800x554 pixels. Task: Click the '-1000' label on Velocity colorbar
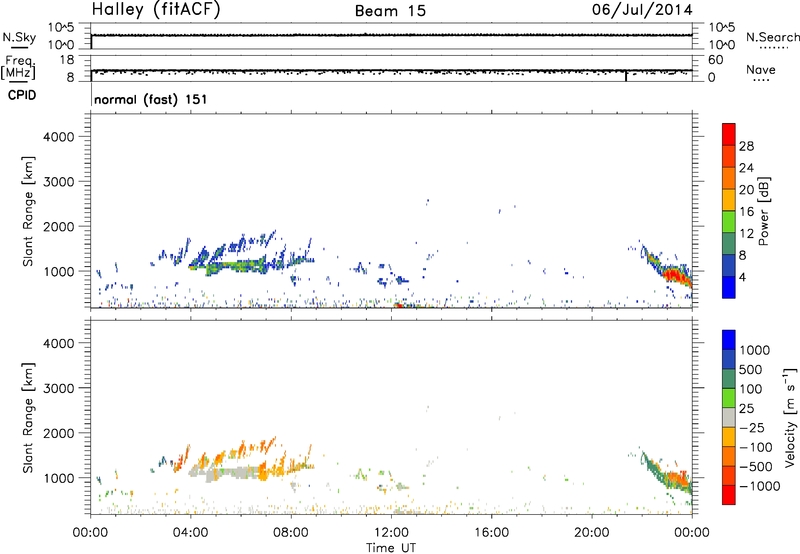click(x=759, y=486)
